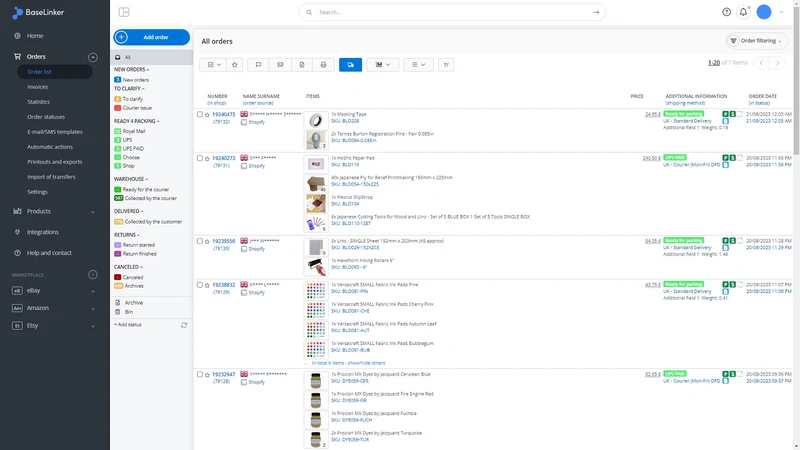Viewport: 800px width, 450px height.
Task: Star order 19240273
Action: (207, 159)
